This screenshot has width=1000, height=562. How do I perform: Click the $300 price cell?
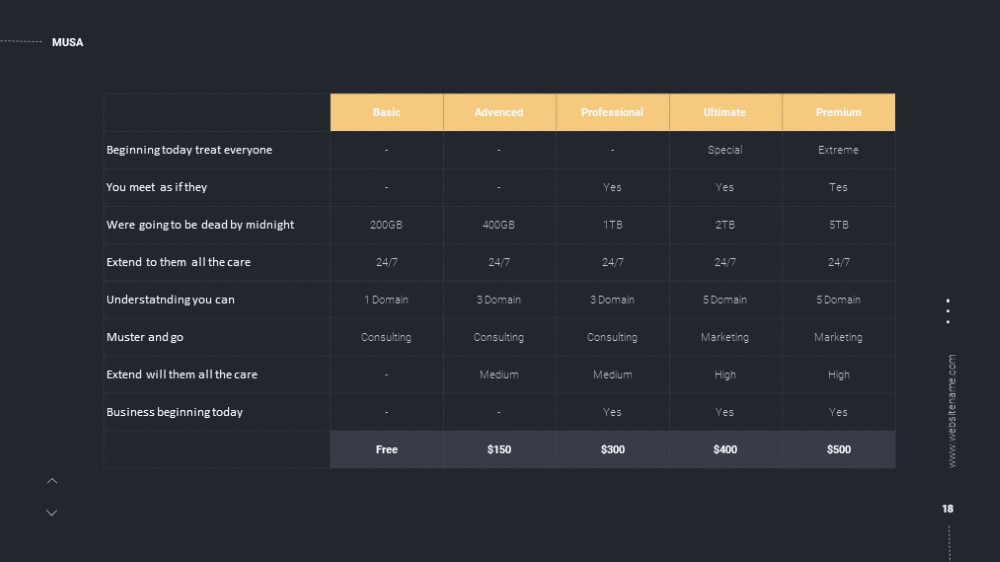pyautogui.click(x=612, y=450)
